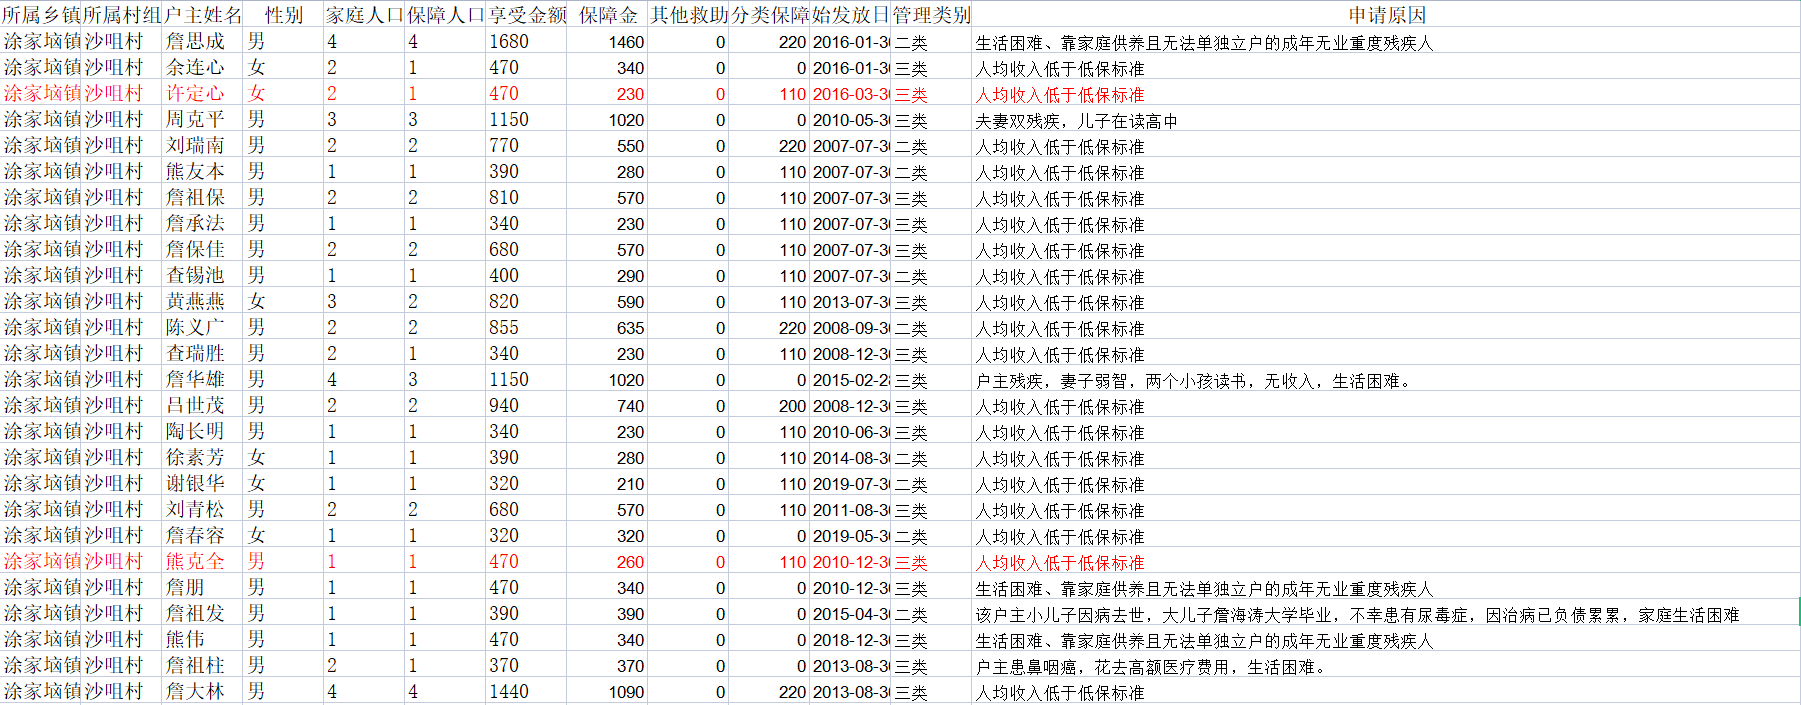This screenshot has width=1801, height=705.
Task: Click the date cell starting 2019-07
Action: 850,484
